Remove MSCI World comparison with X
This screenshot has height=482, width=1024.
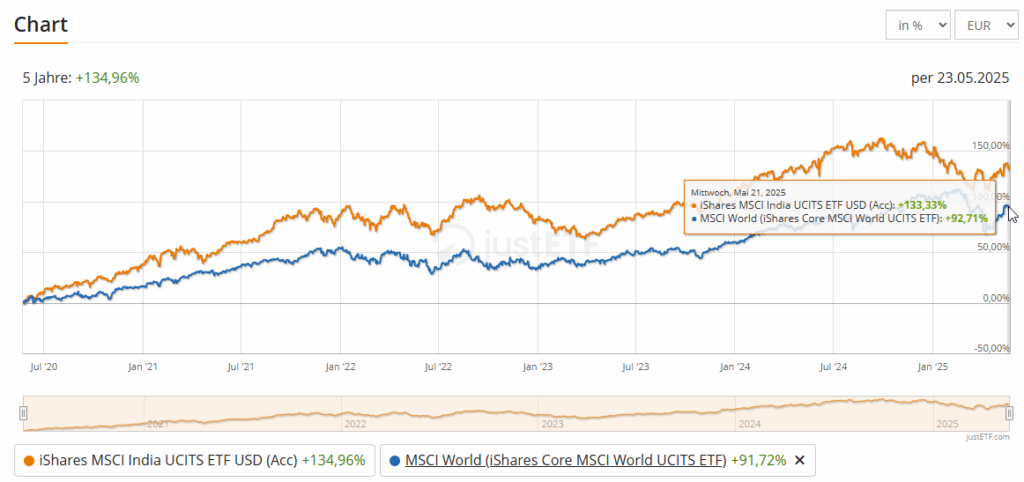click(799, 460)
